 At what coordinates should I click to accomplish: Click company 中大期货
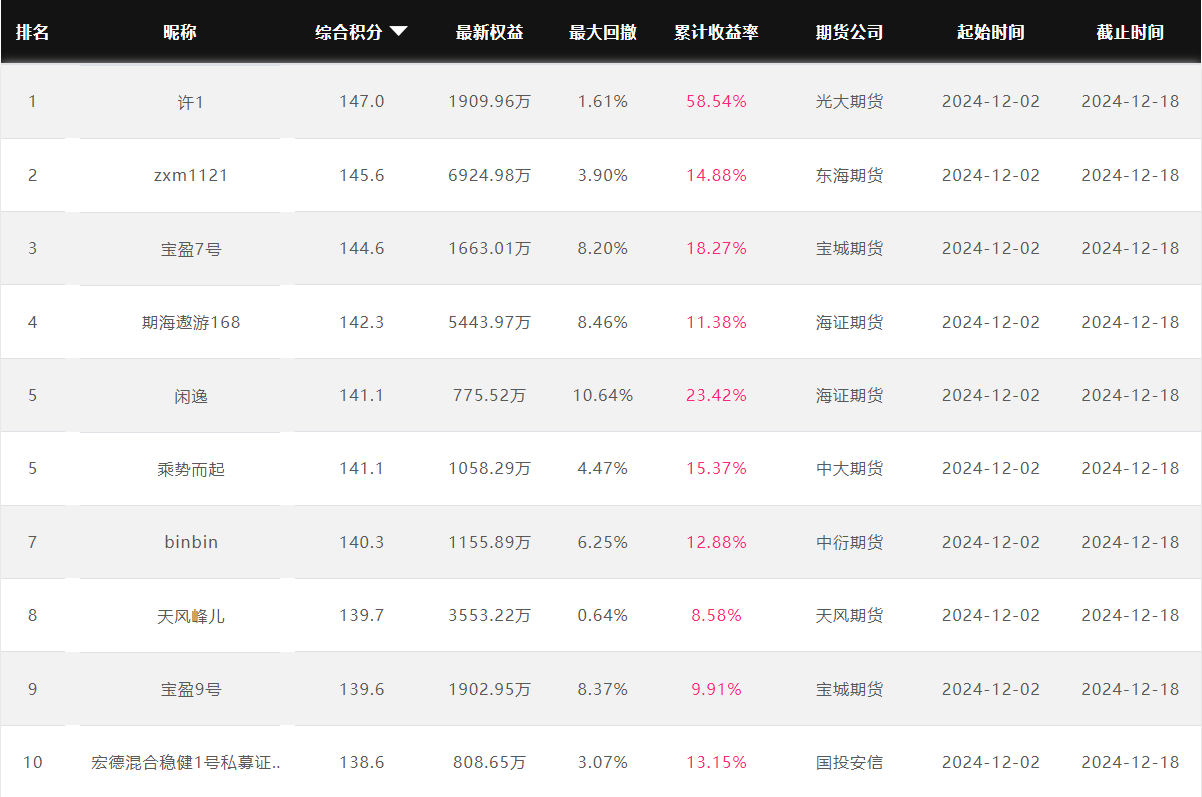[849, 468]
